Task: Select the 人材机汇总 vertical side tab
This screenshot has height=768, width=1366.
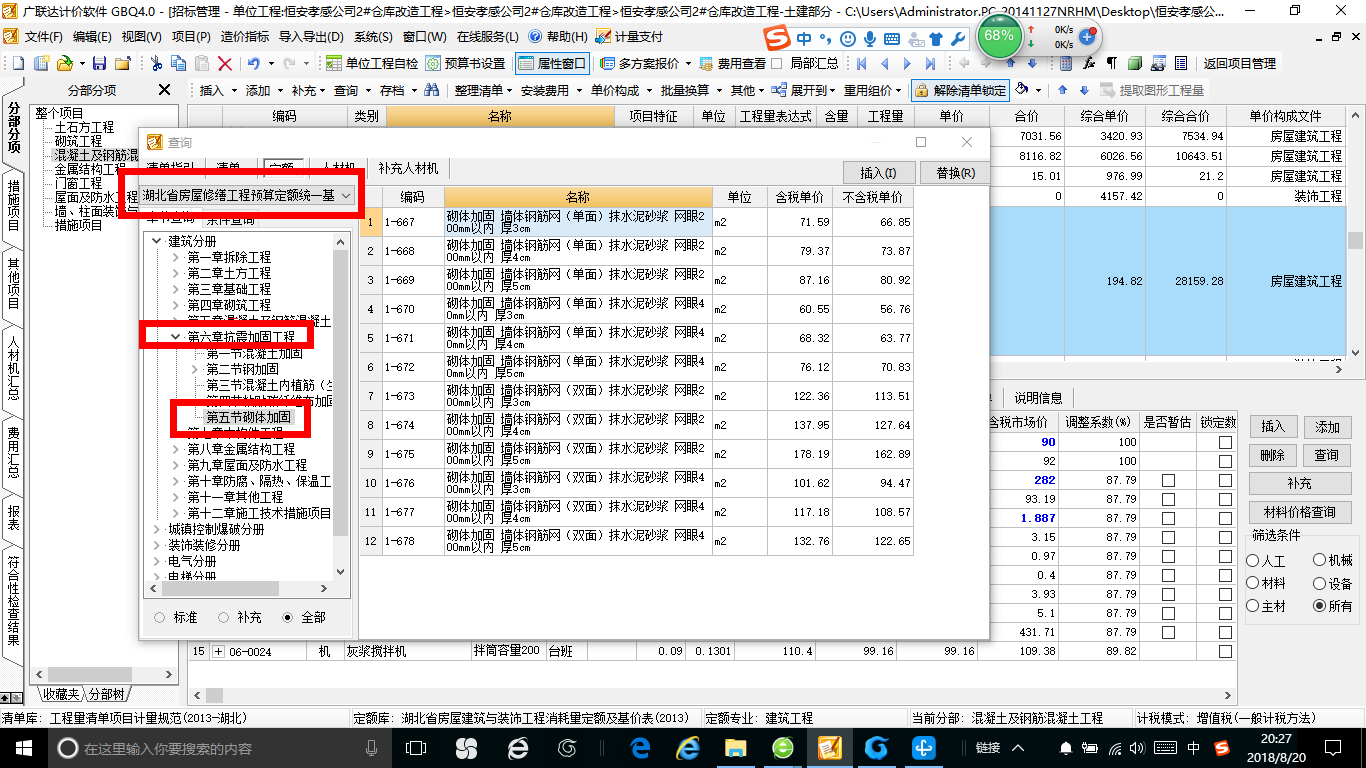Action: (13, 367)
